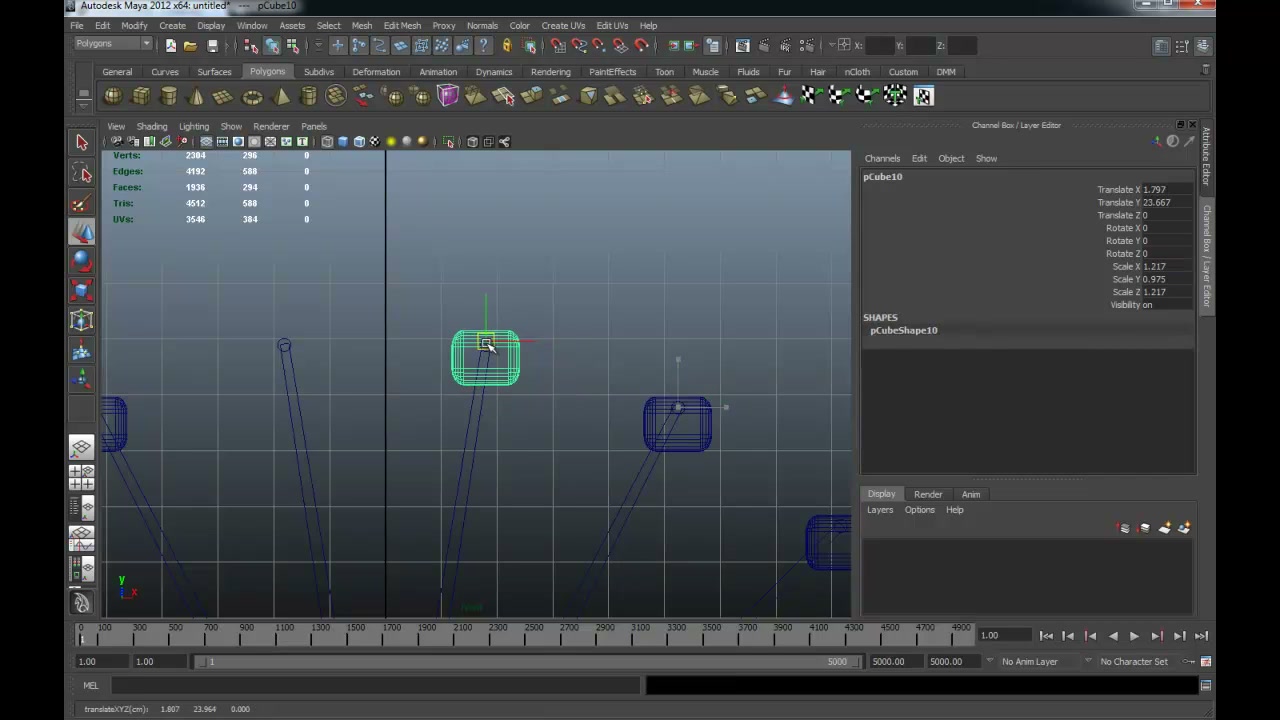Play the animation forwards

click(1134, 636)
